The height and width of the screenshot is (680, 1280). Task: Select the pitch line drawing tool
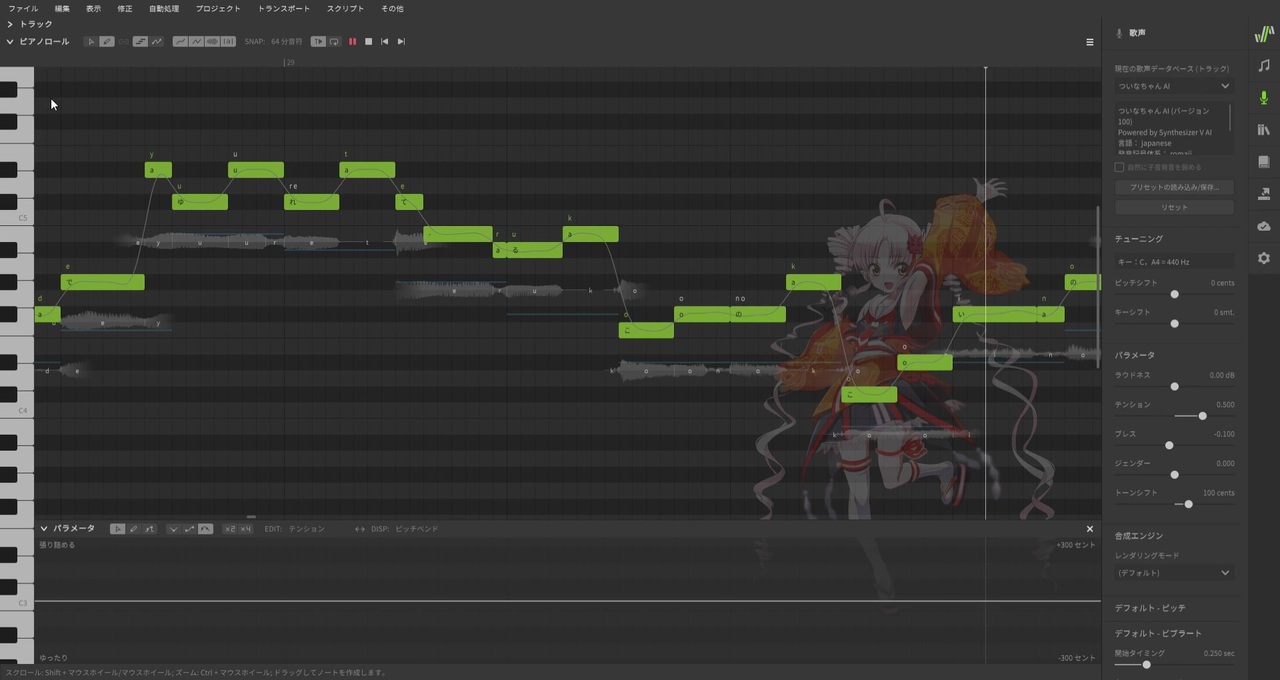pos(157,42)
